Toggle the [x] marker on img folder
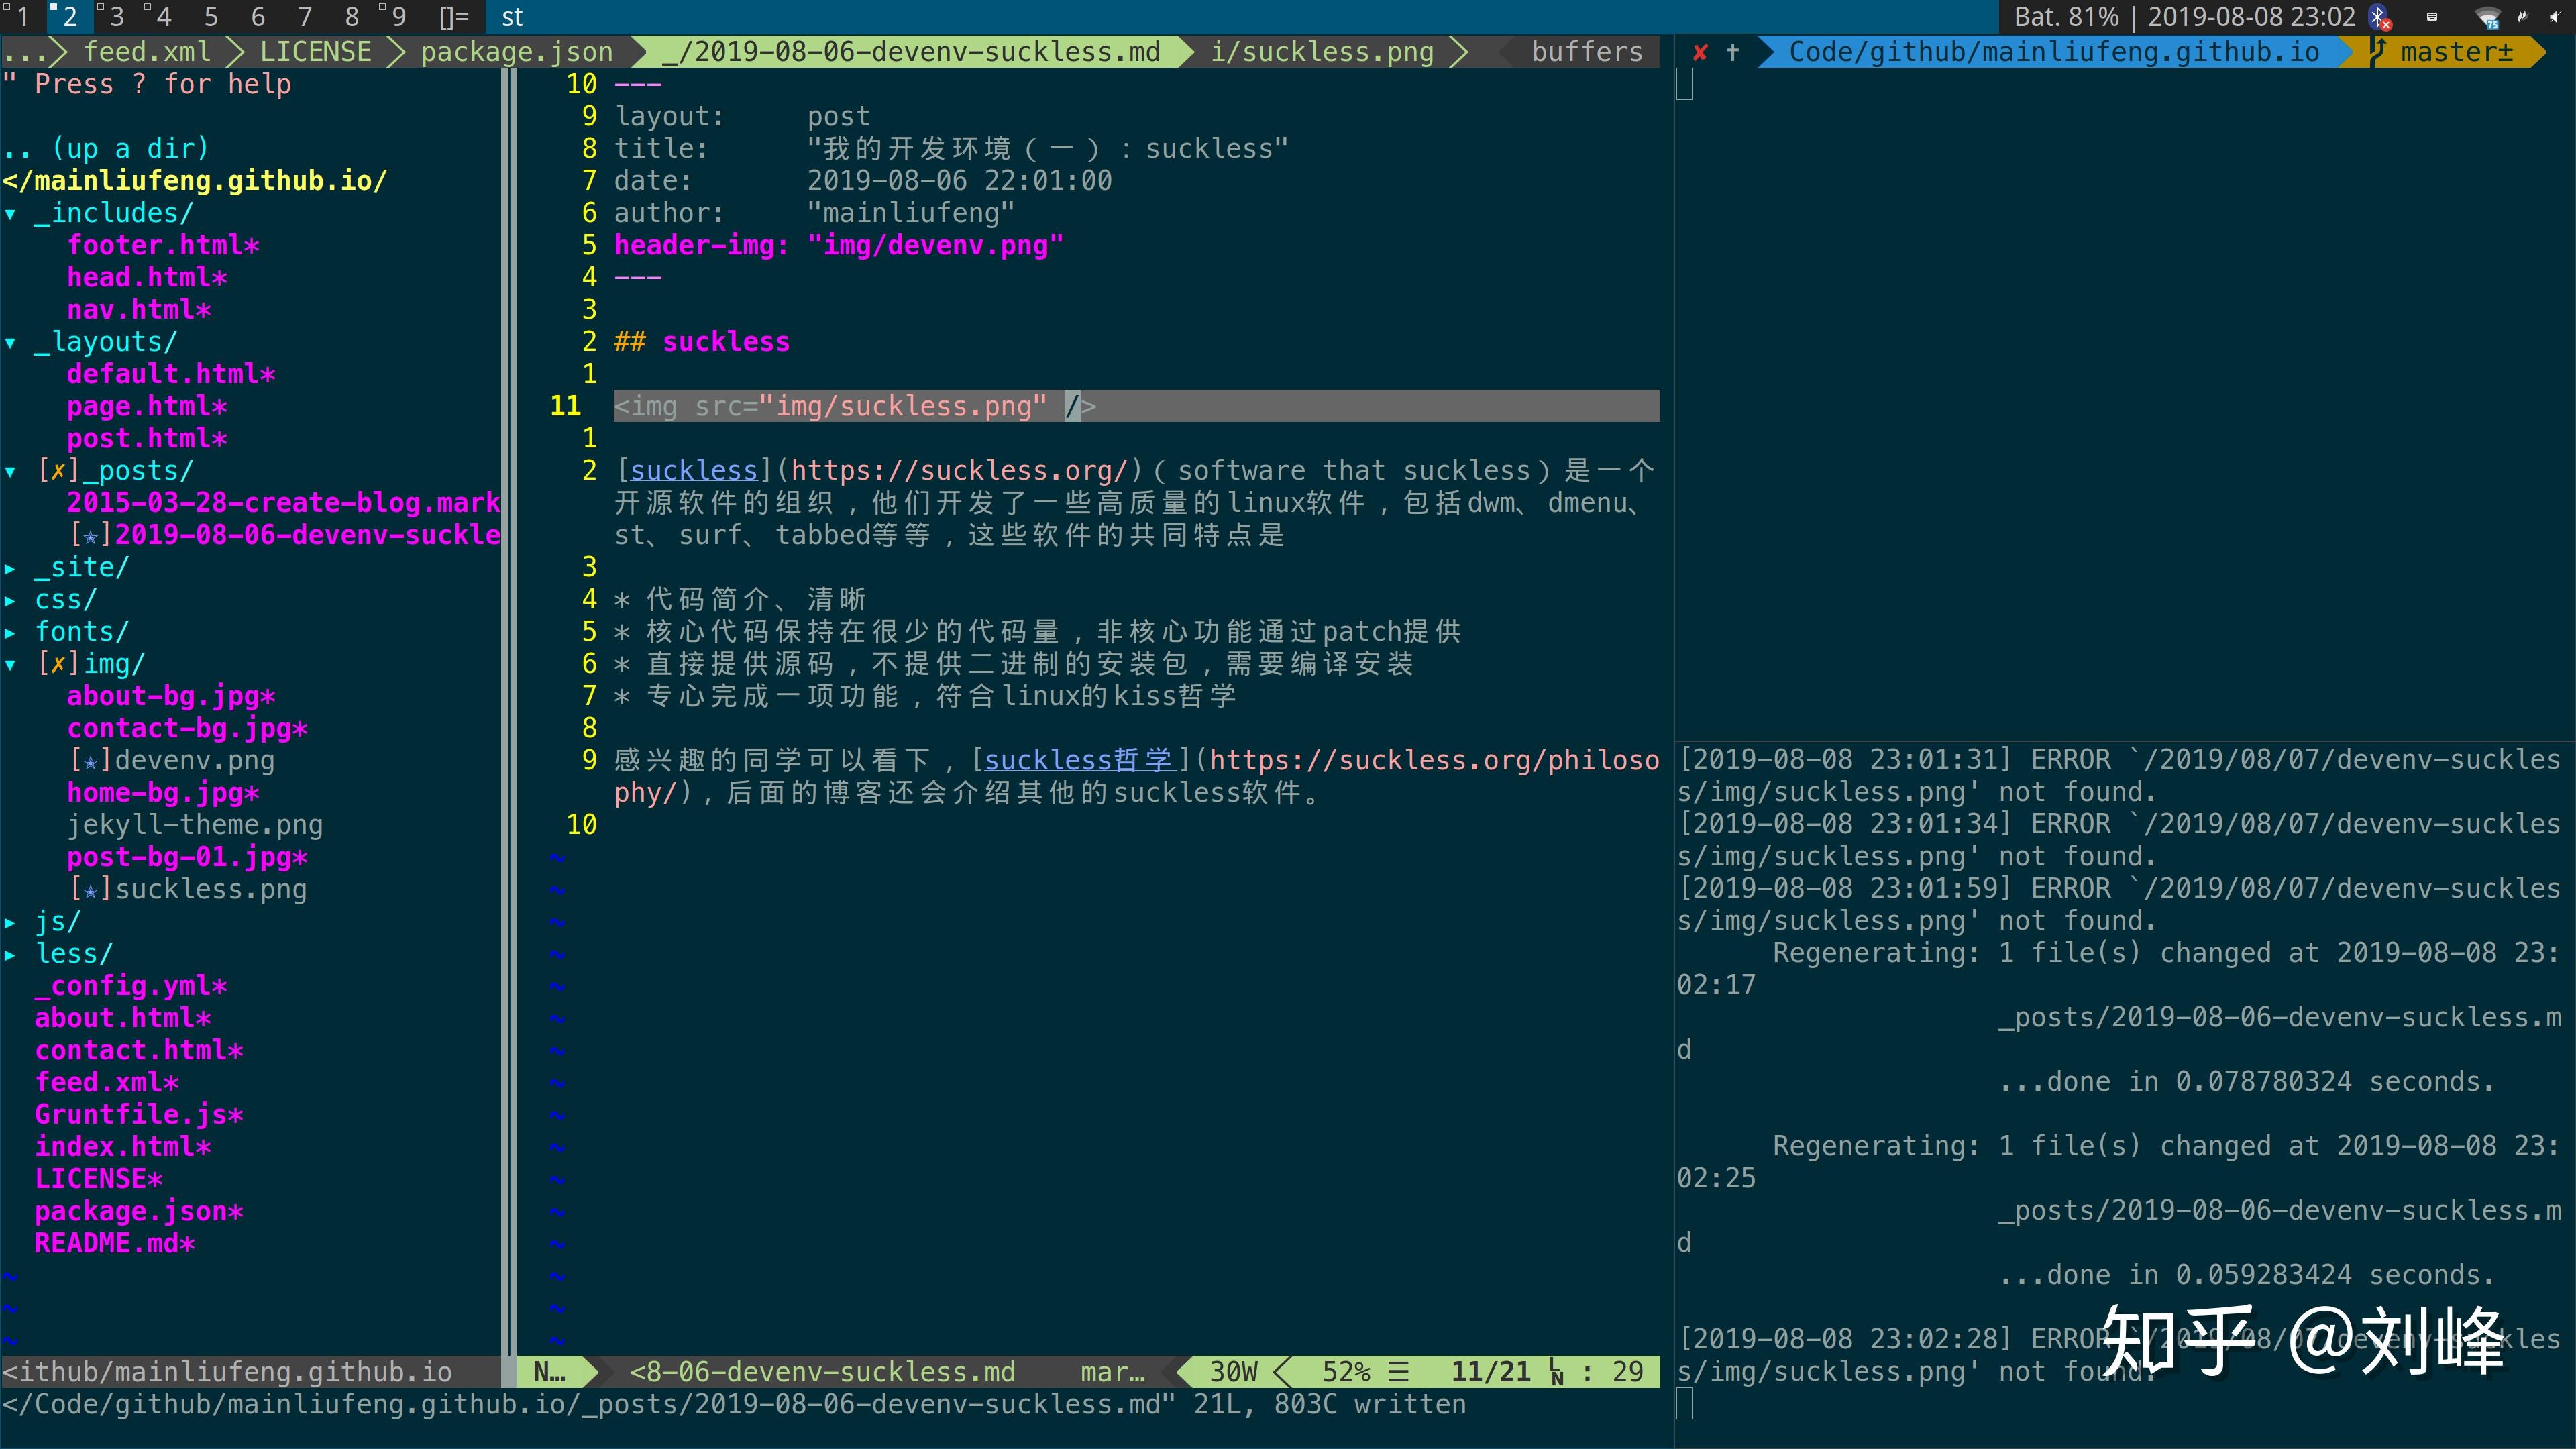Screen dimensions: 2576x1449 click(58, 664)
